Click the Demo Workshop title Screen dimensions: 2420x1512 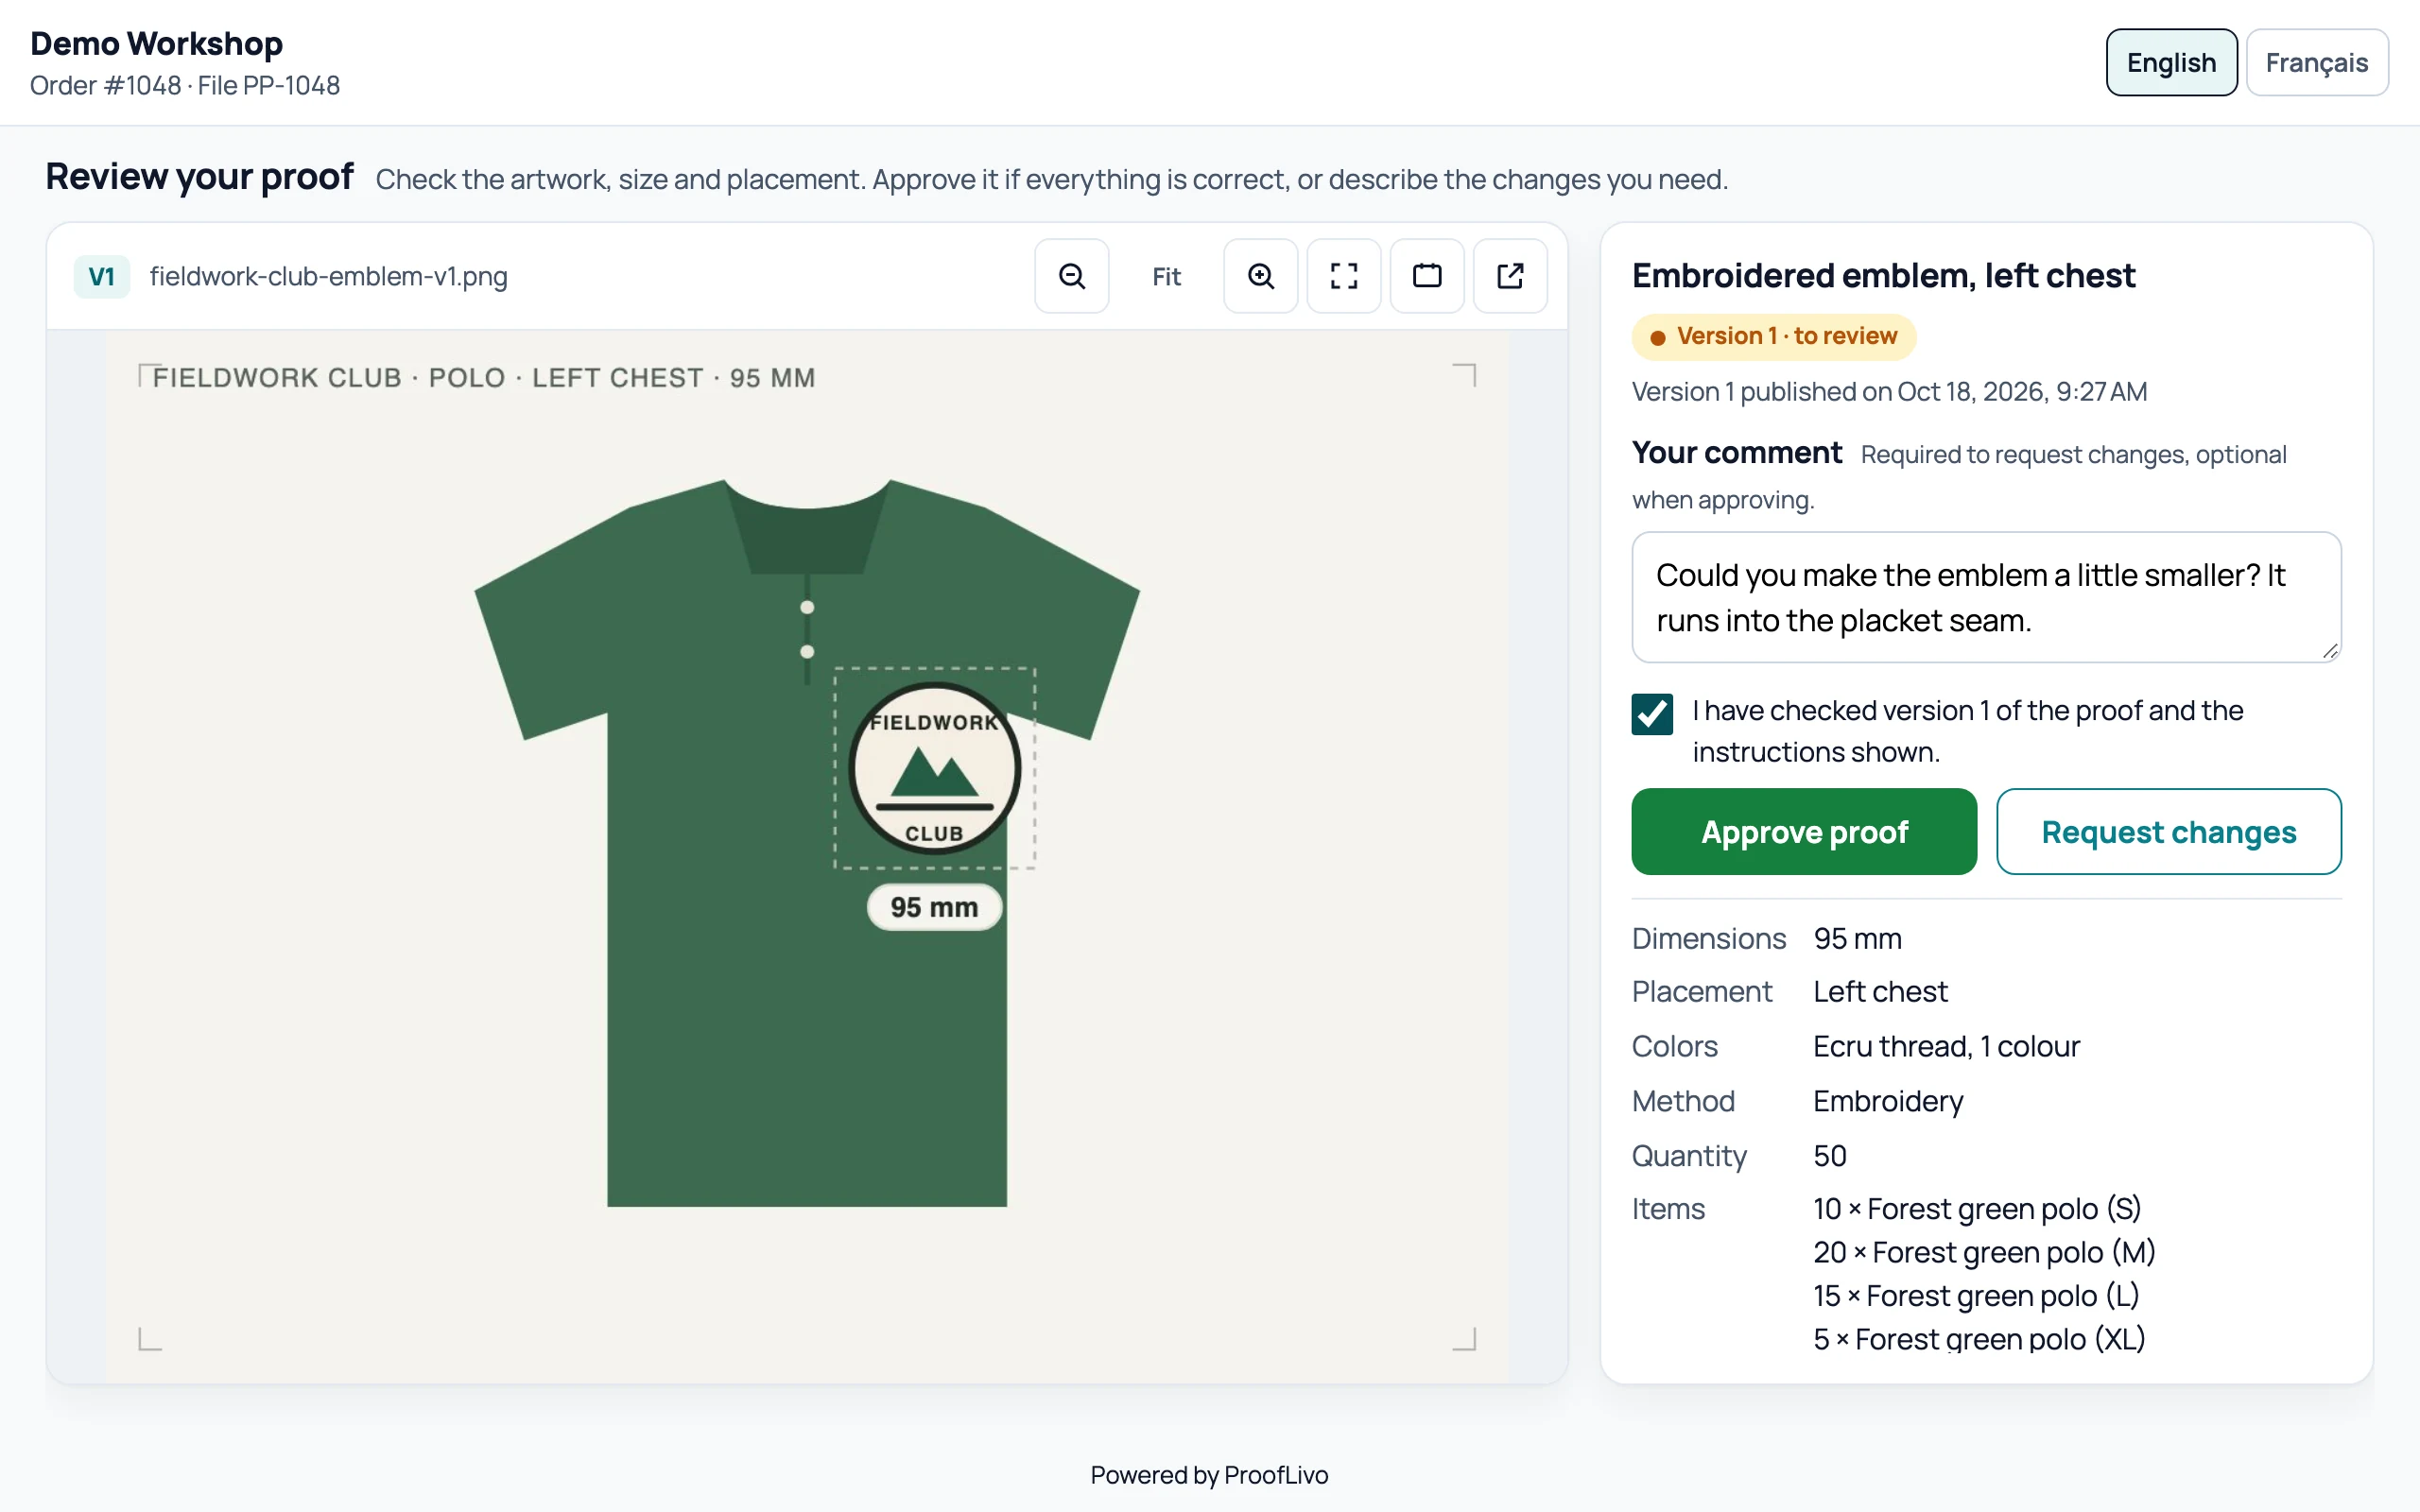pyautogui.click(x=156, y=43)
